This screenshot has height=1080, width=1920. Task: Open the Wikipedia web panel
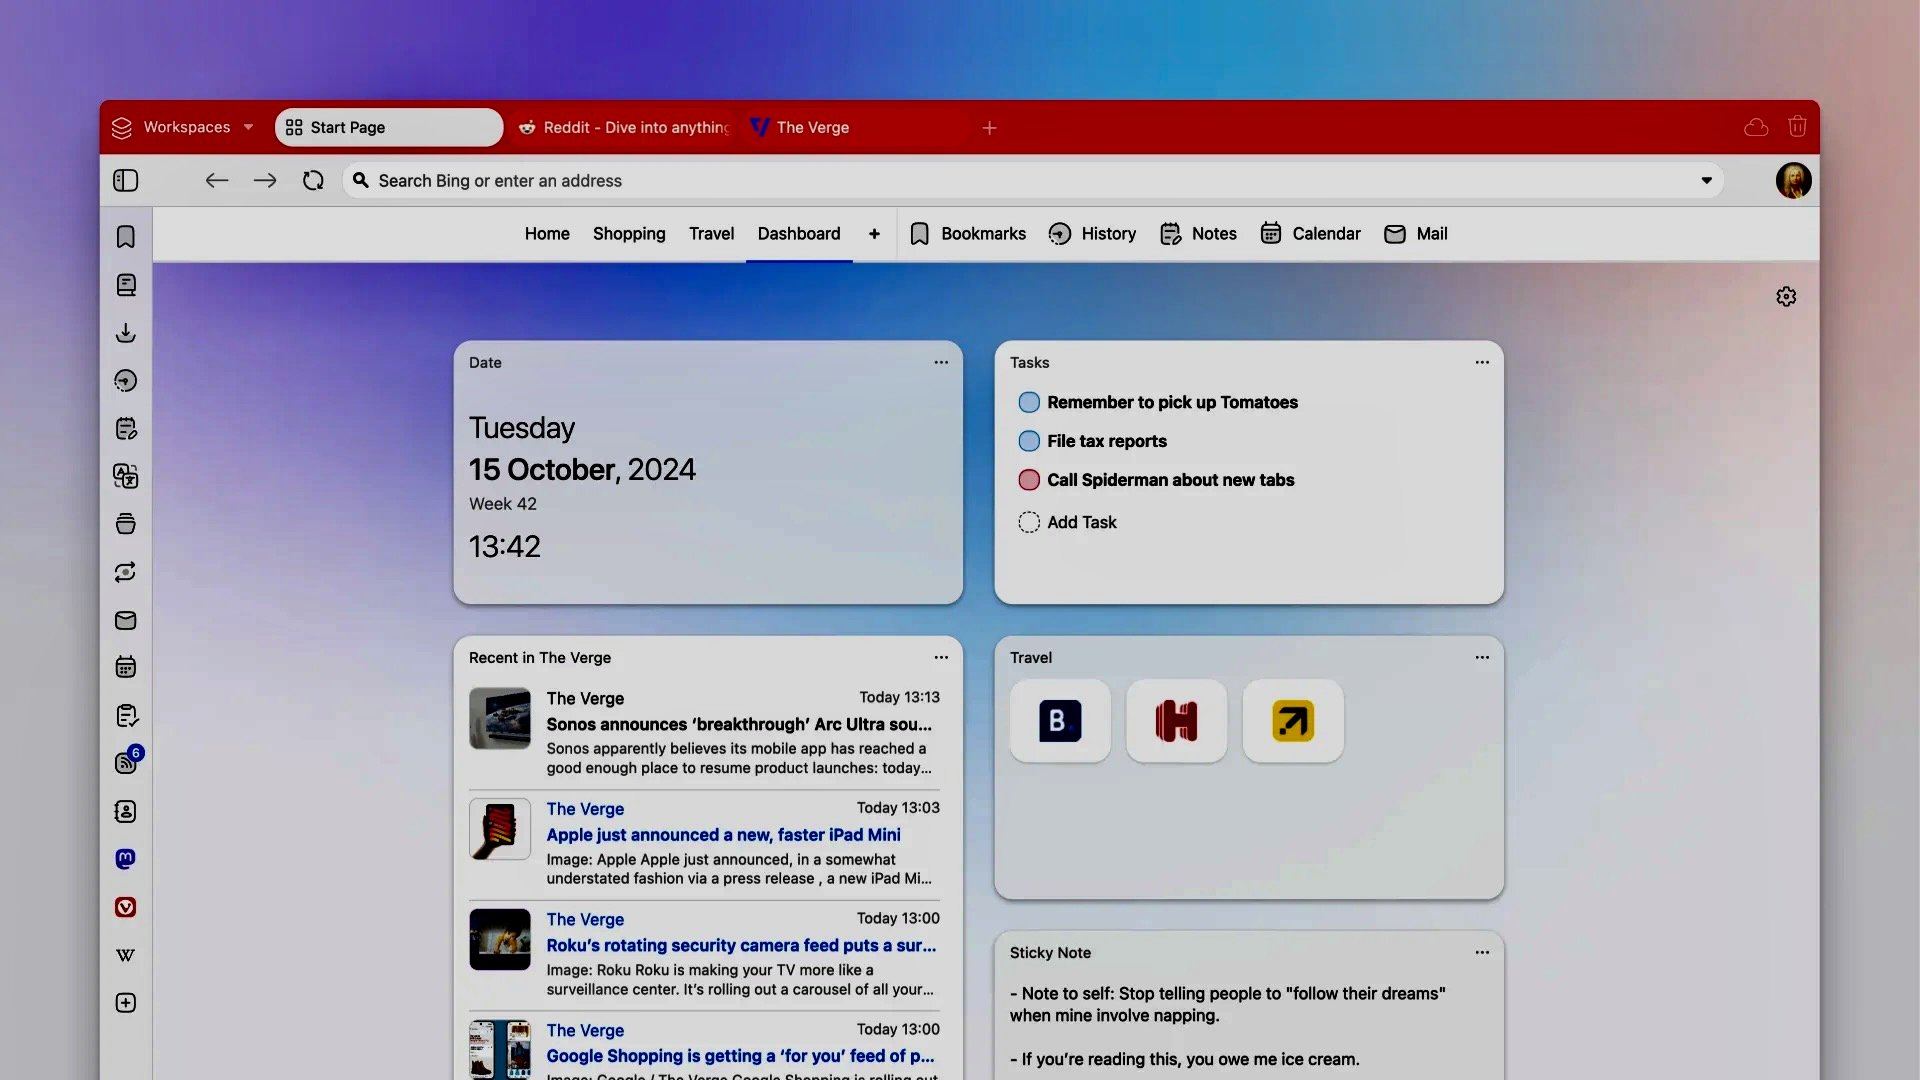point(125,954)
